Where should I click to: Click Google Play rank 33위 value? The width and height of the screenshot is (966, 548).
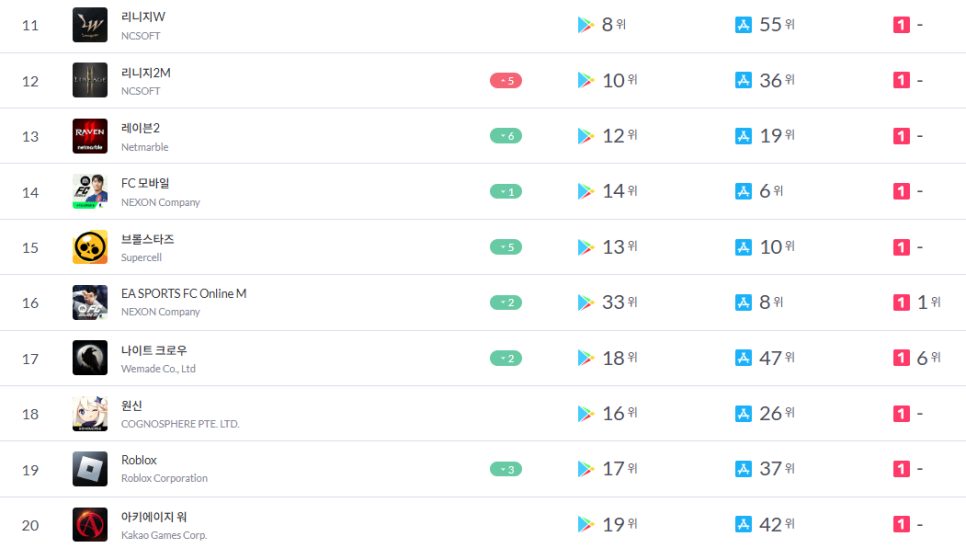click(620, 302)
